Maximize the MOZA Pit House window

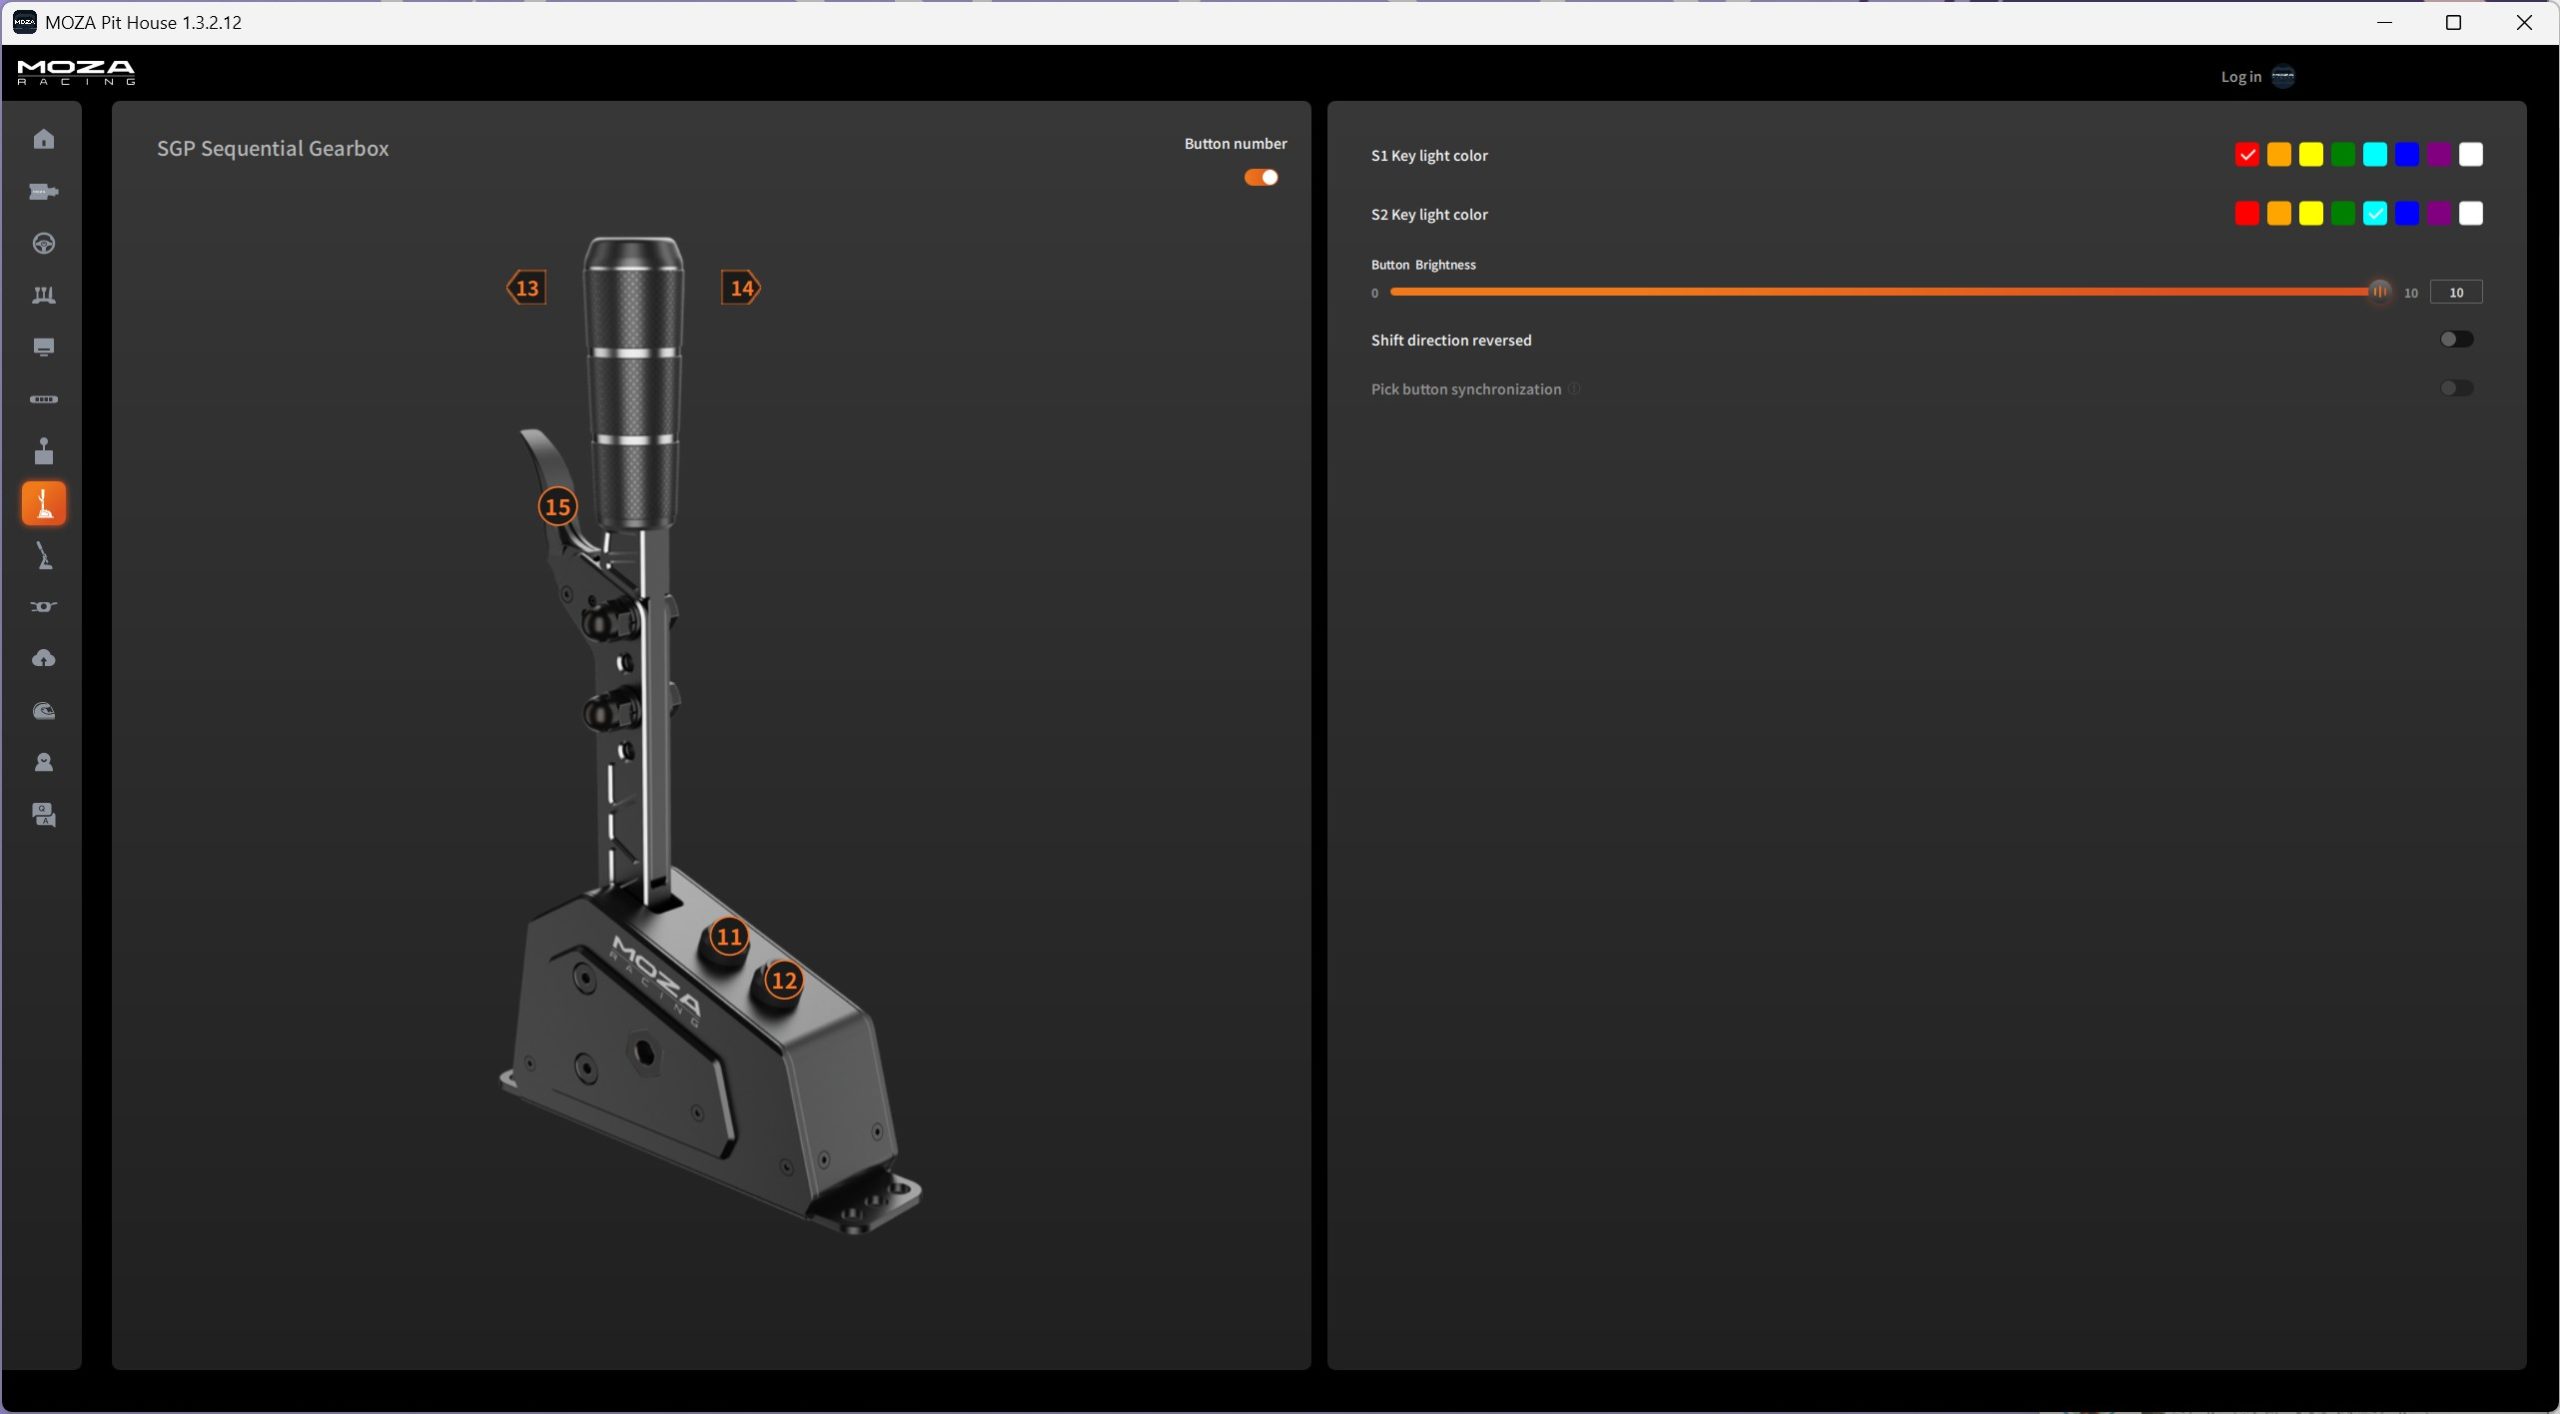2453,22
